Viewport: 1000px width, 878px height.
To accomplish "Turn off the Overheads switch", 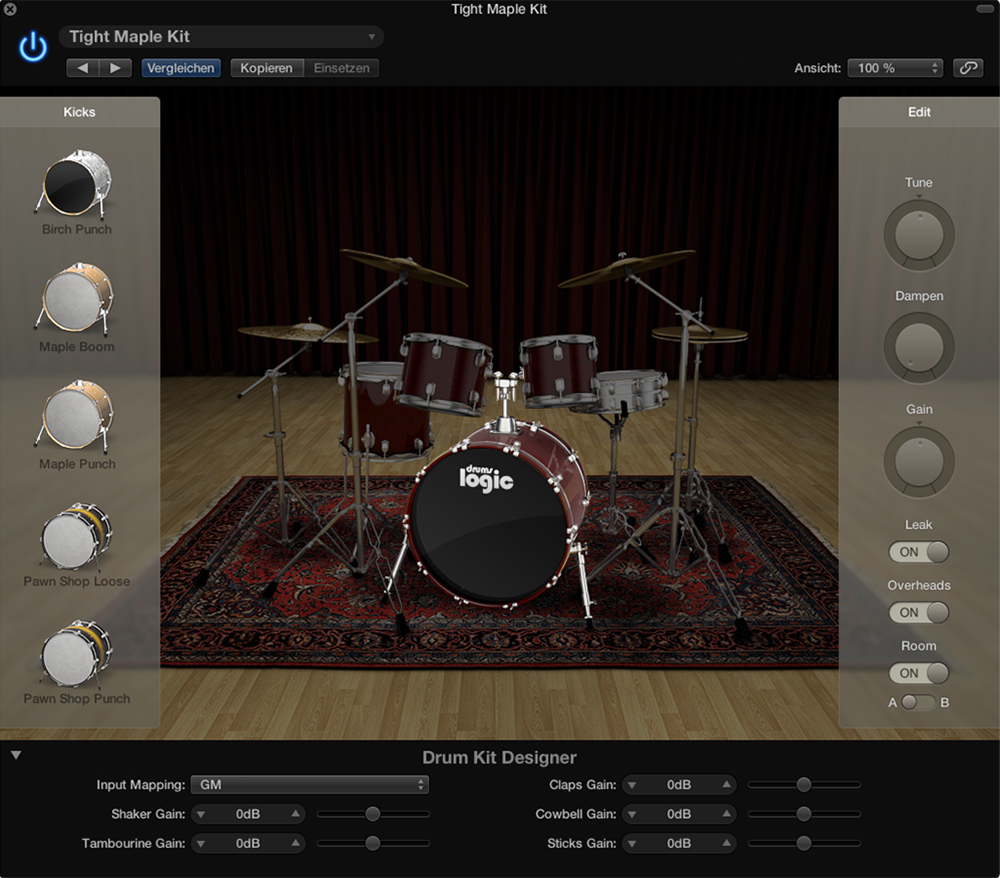I will tap(918, 612).
